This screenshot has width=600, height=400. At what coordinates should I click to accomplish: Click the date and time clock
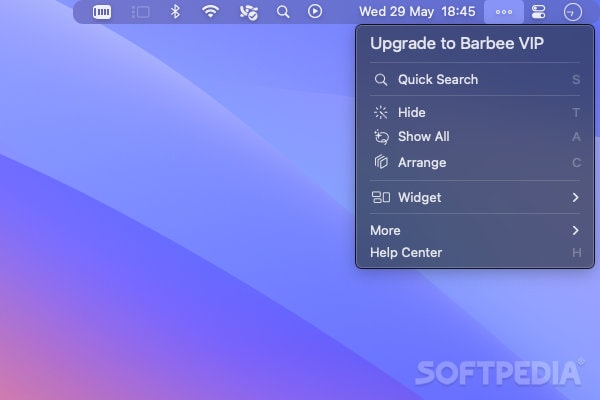(417, 11)
